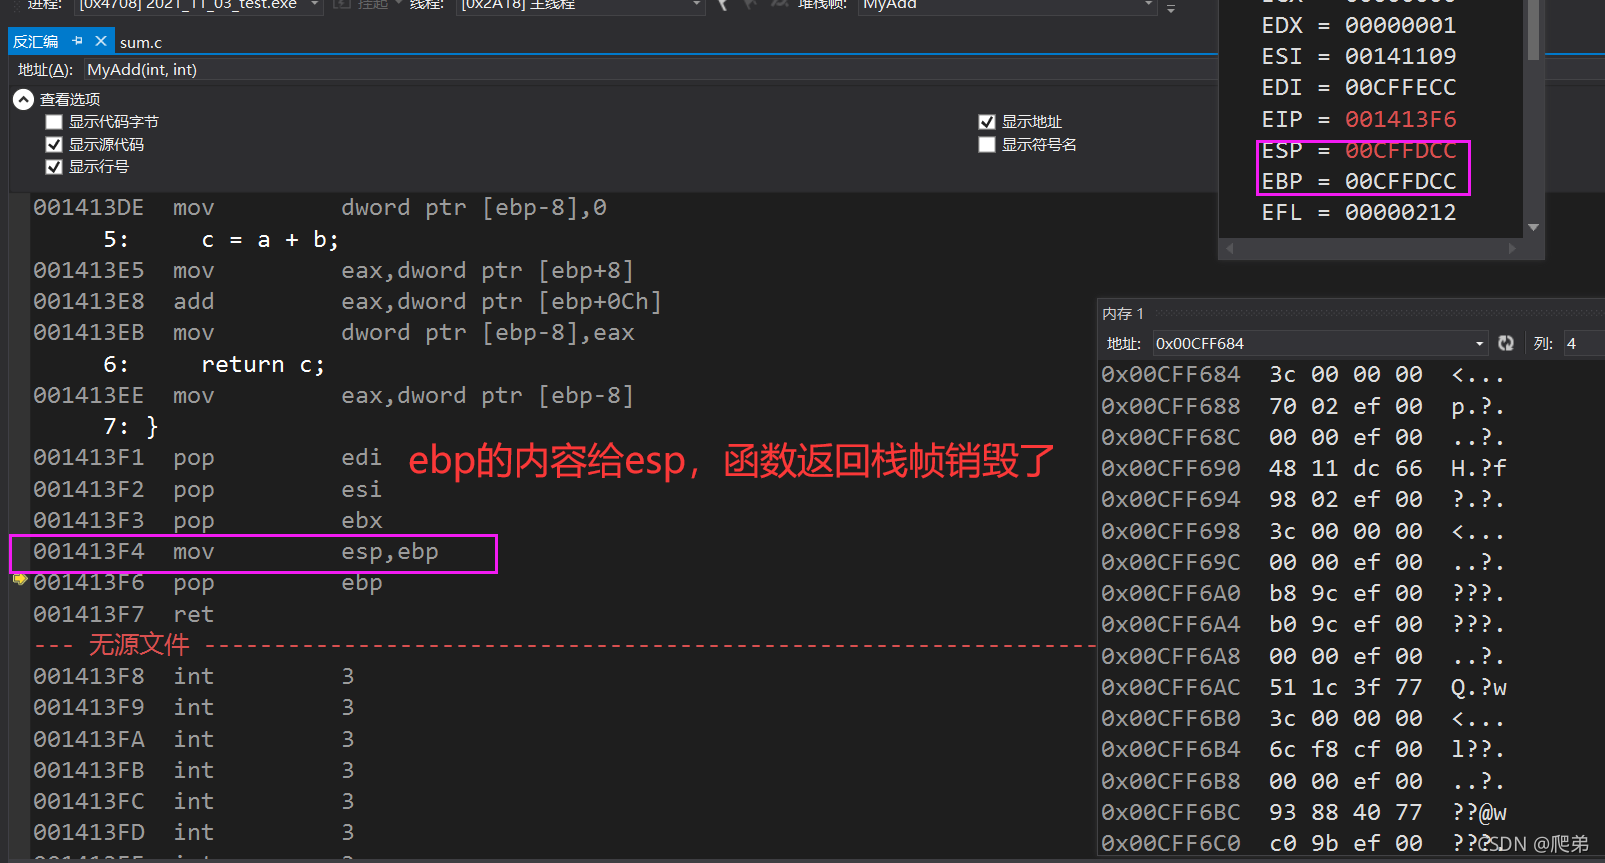Click the EBP register value 00CFFDCC
The width and height of the screenshot is (1605, 863).
point(1400,181)
